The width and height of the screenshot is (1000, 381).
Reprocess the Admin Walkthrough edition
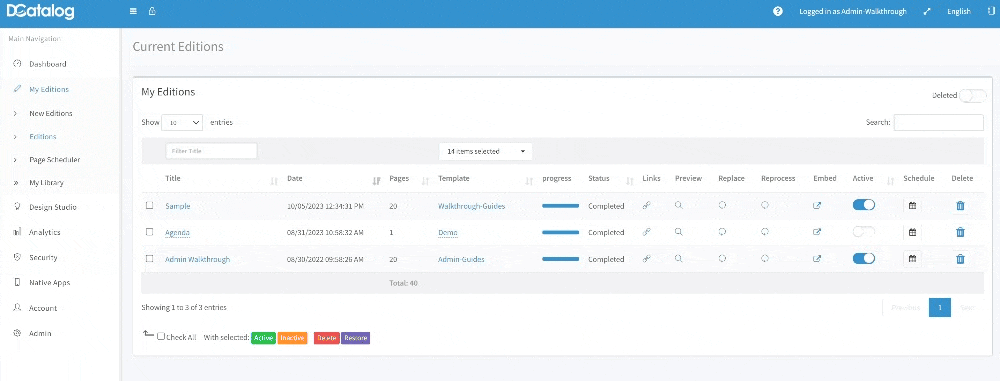click(765, 258)
